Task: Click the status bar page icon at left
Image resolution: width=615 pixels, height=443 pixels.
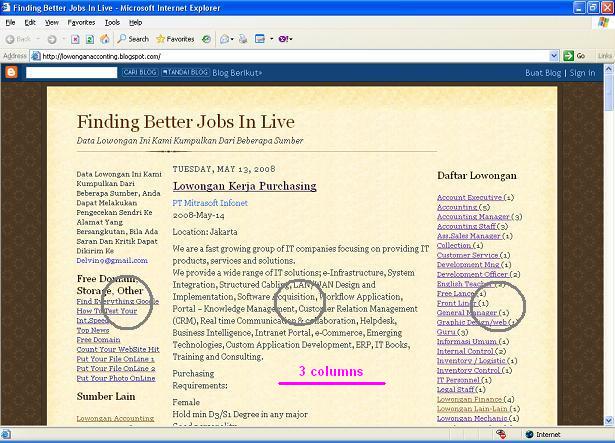Action: click(6, 434)
